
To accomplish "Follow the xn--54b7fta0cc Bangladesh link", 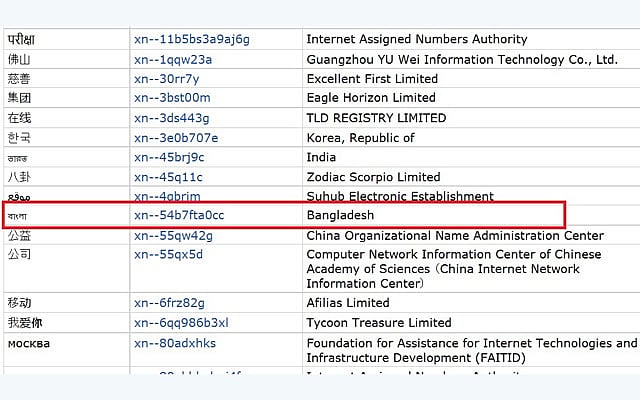I will point(179,215).
